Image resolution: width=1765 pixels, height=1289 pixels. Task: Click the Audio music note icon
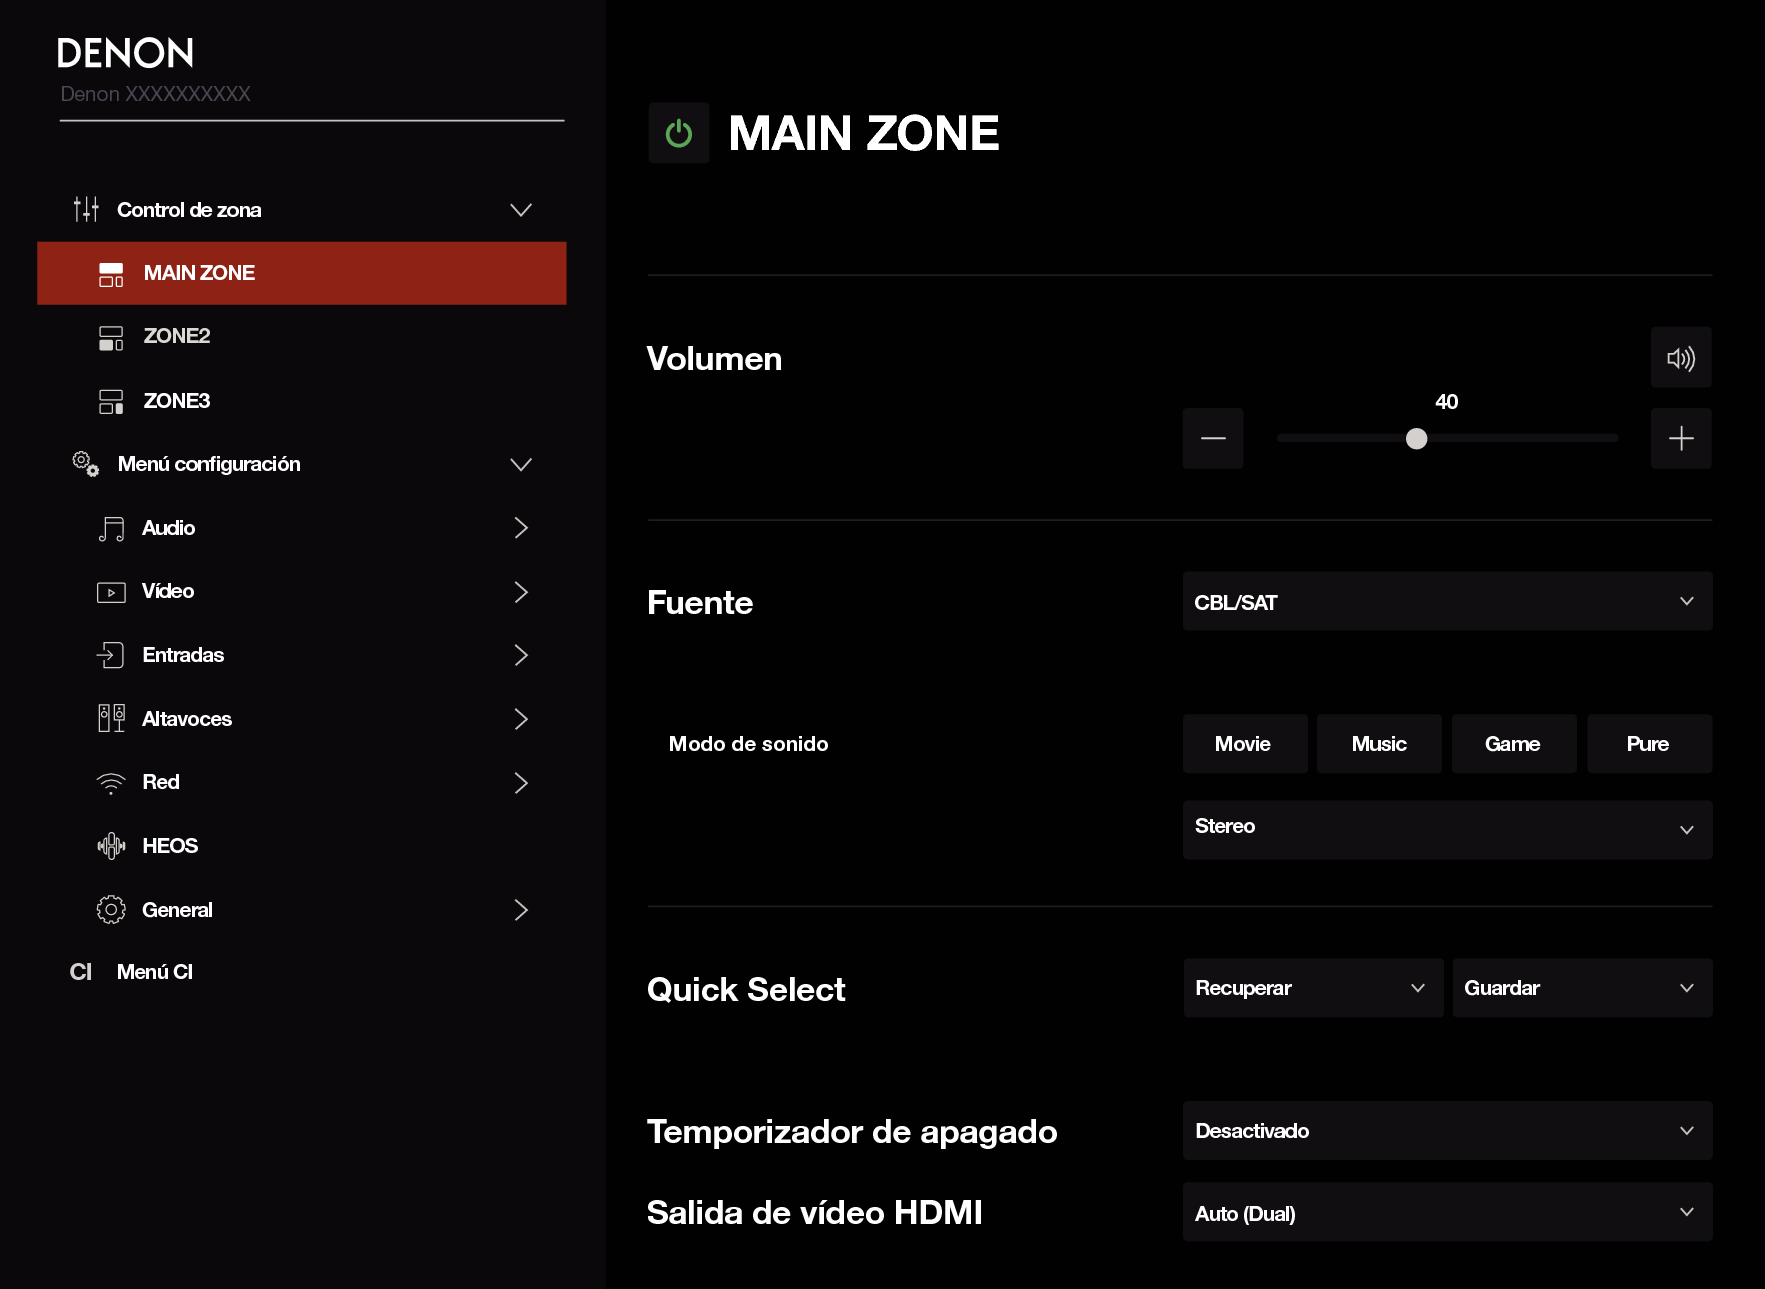(111, 529)
